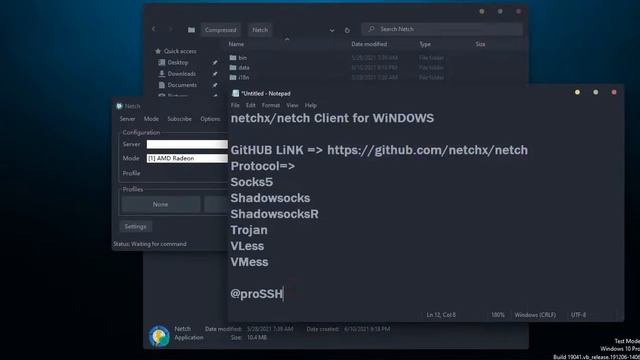Click the Documents icon in the sidebar

point(162,85)
